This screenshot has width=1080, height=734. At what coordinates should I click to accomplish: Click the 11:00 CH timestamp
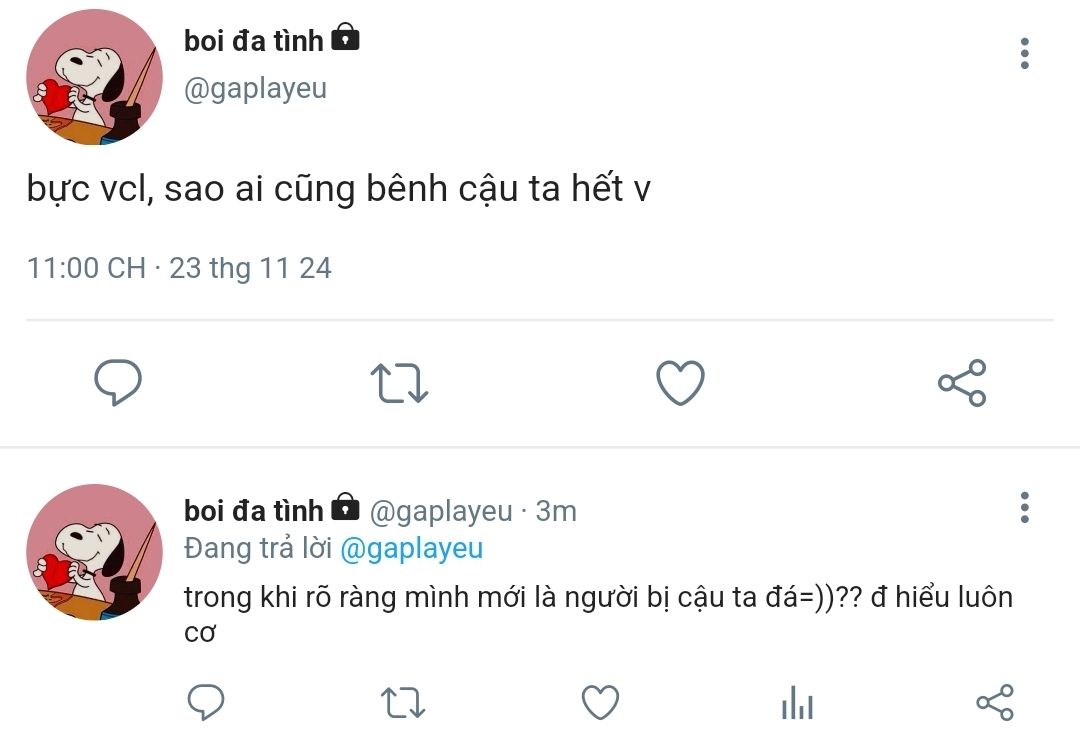tap(86, 268)
